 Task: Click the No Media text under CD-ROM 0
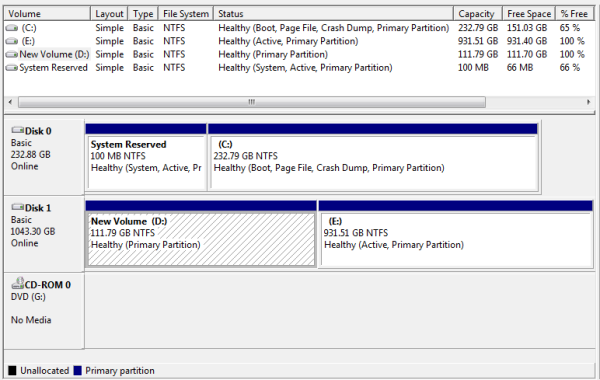(31, 320)
